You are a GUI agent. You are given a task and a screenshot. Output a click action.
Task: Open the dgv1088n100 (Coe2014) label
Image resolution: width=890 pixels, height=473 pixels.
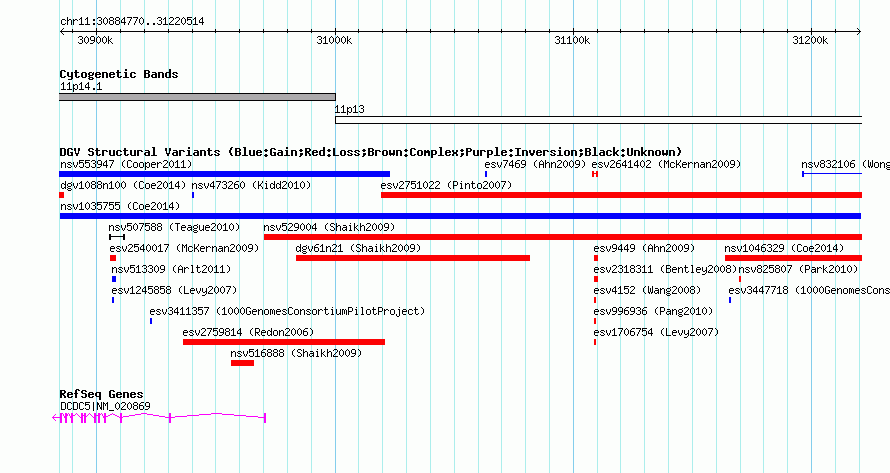[x=123, y=185]
